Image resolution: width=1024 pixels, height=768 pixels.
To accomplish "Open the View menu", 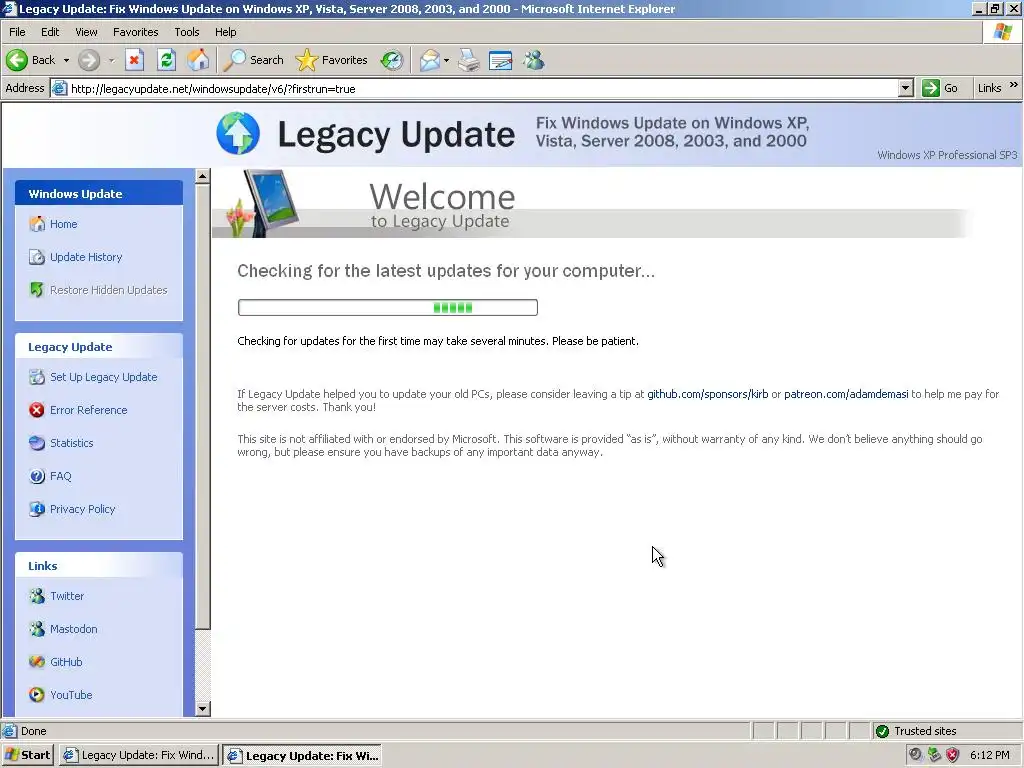I will 86,32.
